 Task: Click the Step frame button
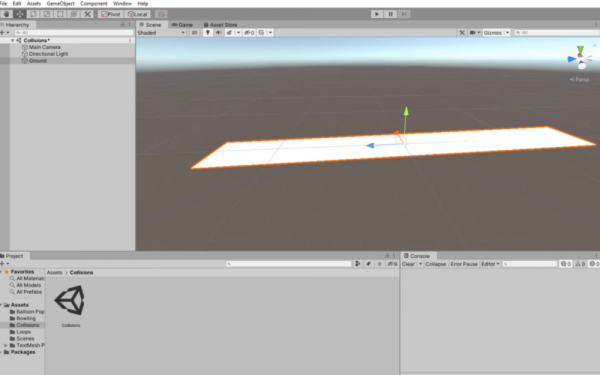tap(404, 14)
